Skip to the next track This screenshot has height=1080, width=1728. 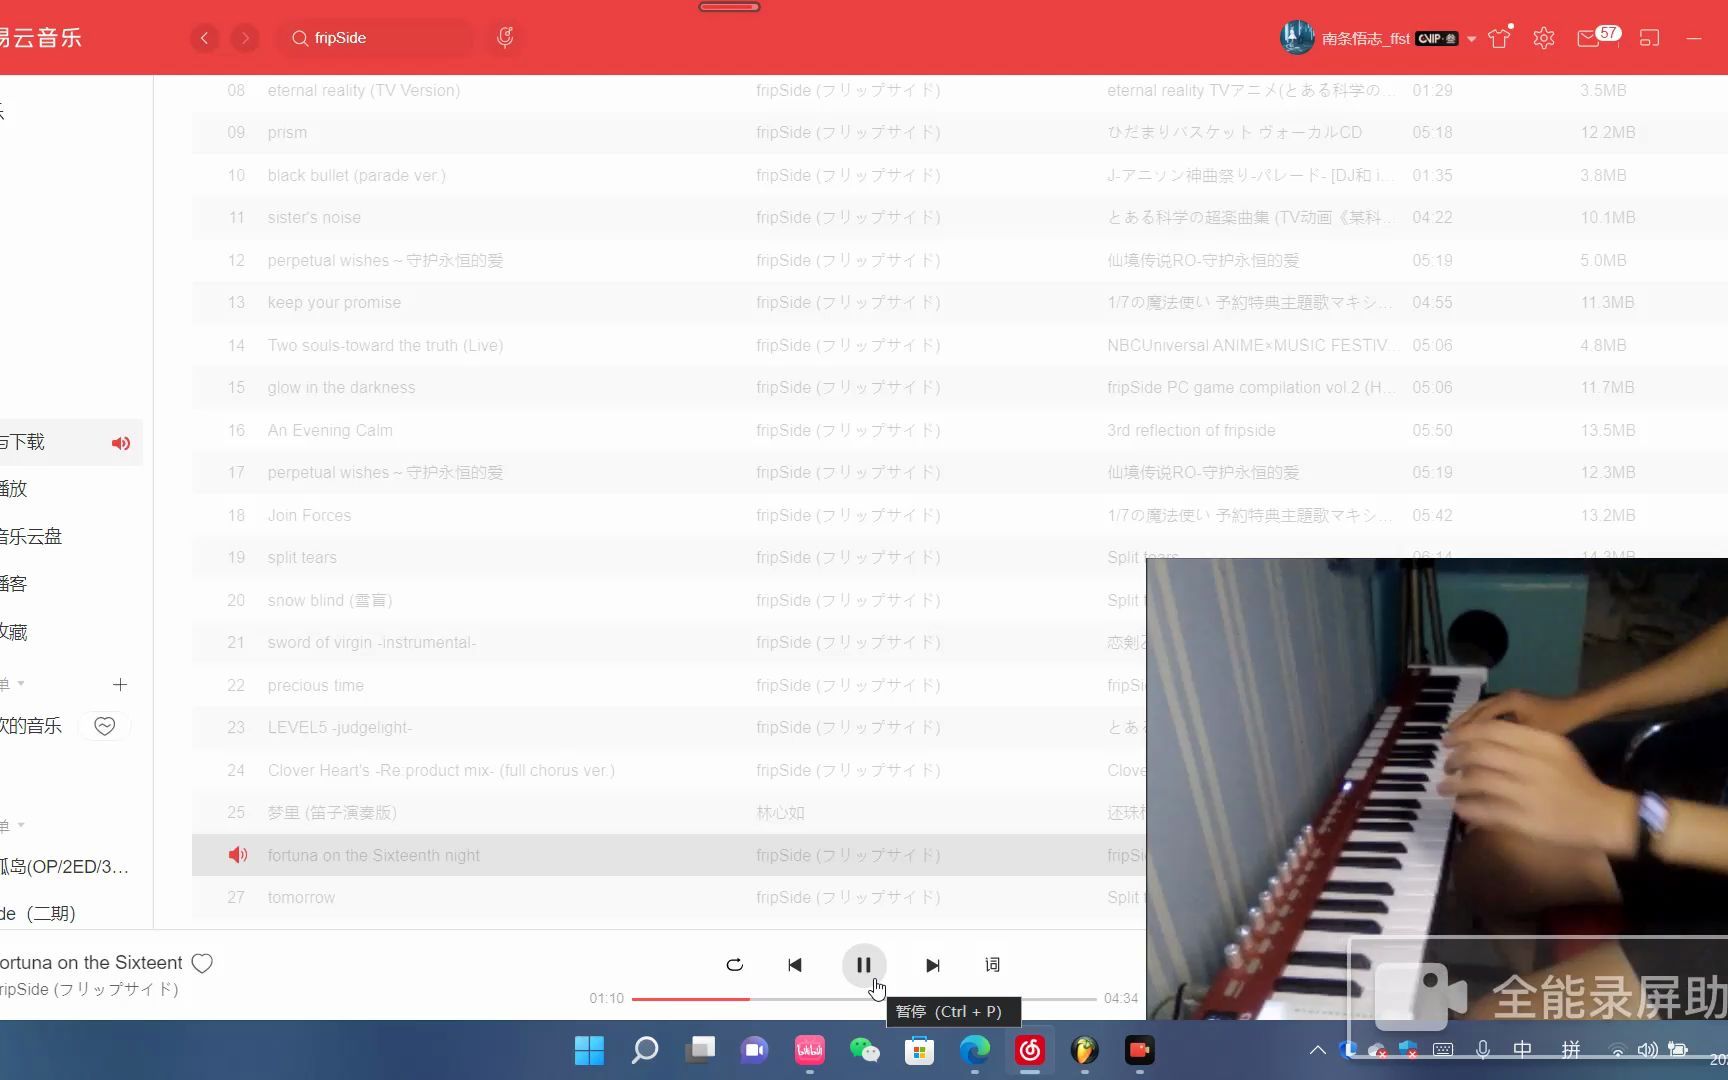click(x=932, y=965)
